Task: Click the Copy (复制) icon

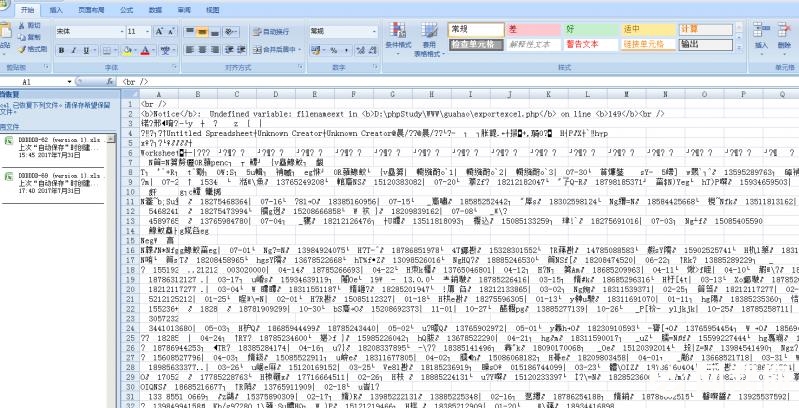Action: [x=30, y=36]
